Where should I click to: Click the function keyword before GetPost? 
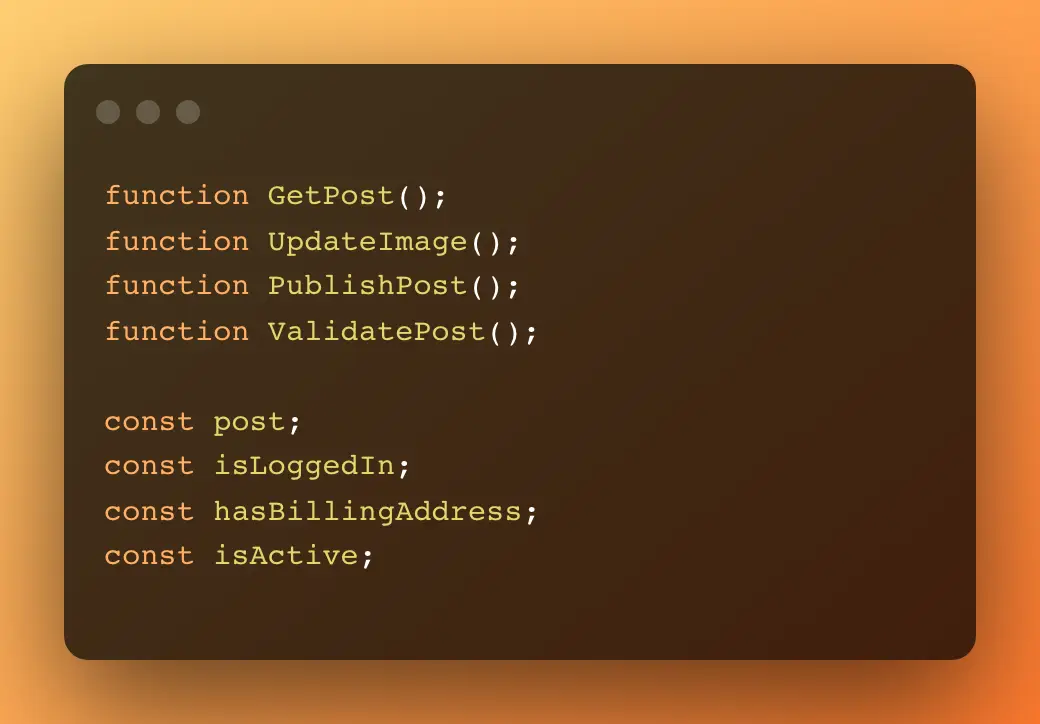pos(177,196)
